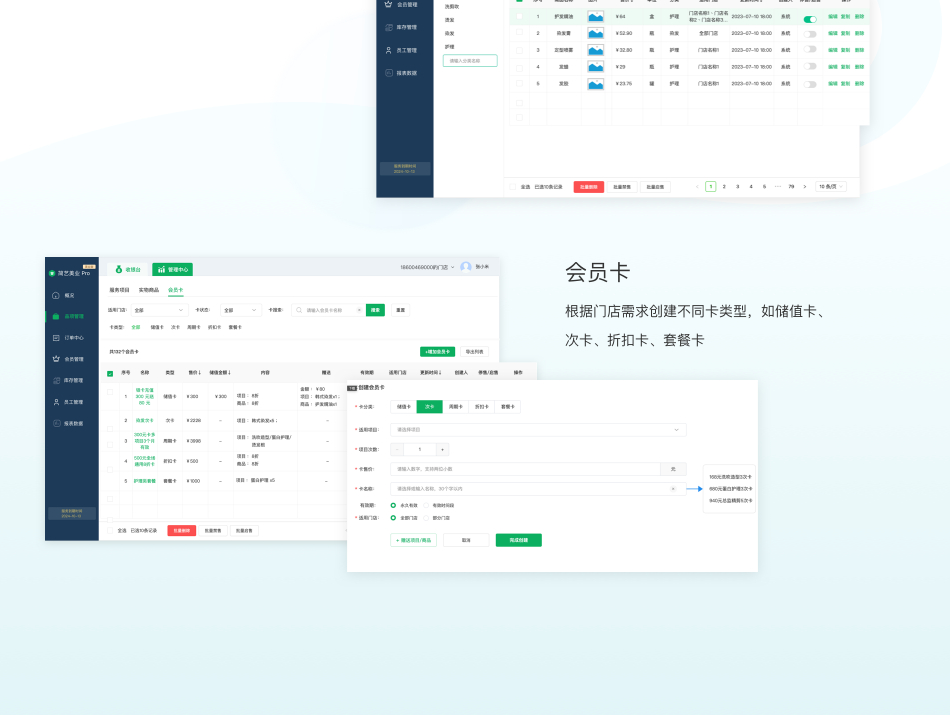
Task: Click the green 完成创建 button
Action: tap(518, 540)
